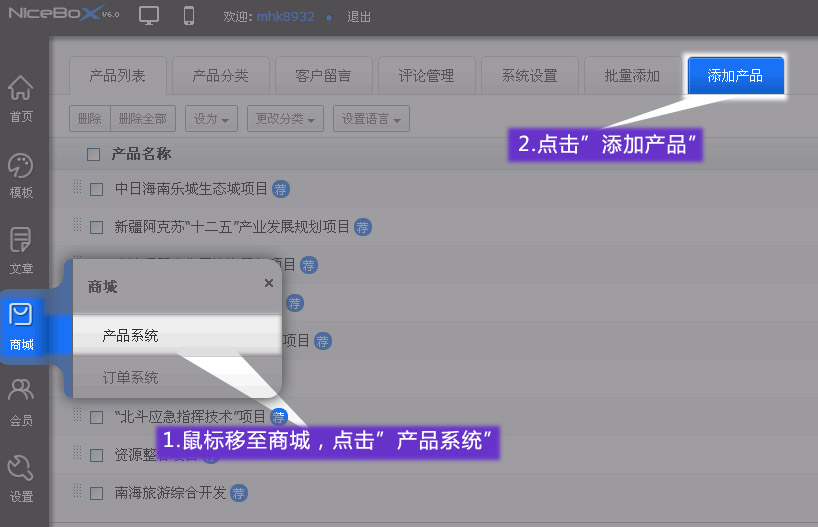Select the 模板 template palette icon
This screenshot has height=527, width=818.
point(21,174)
